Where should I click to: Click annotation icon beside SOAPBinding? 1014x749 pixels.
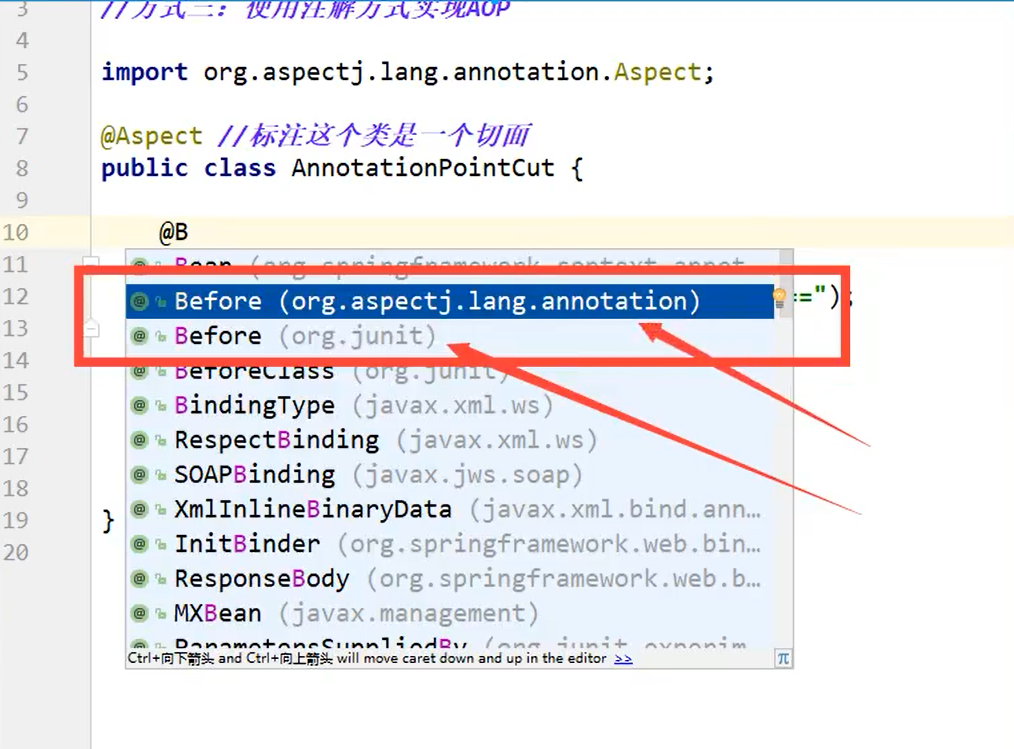click(140, 475)
